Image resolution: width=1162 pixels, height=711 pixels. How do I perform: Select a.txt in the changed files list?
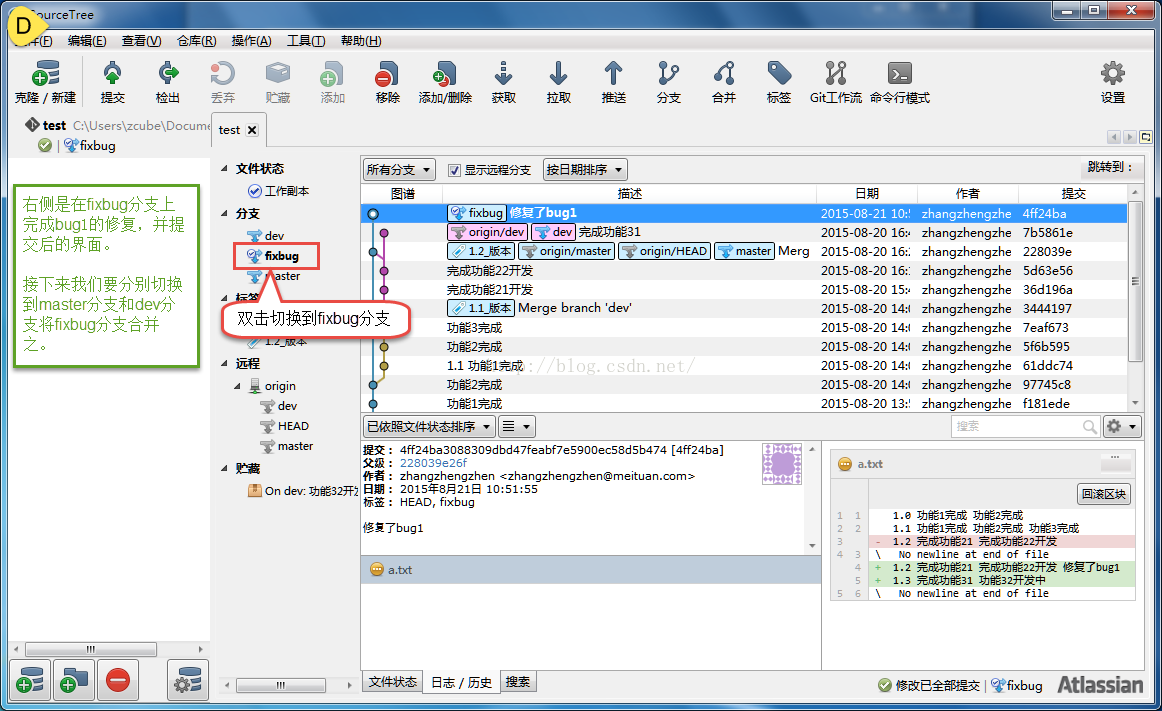pyautogui.click(x=591, y=569)
